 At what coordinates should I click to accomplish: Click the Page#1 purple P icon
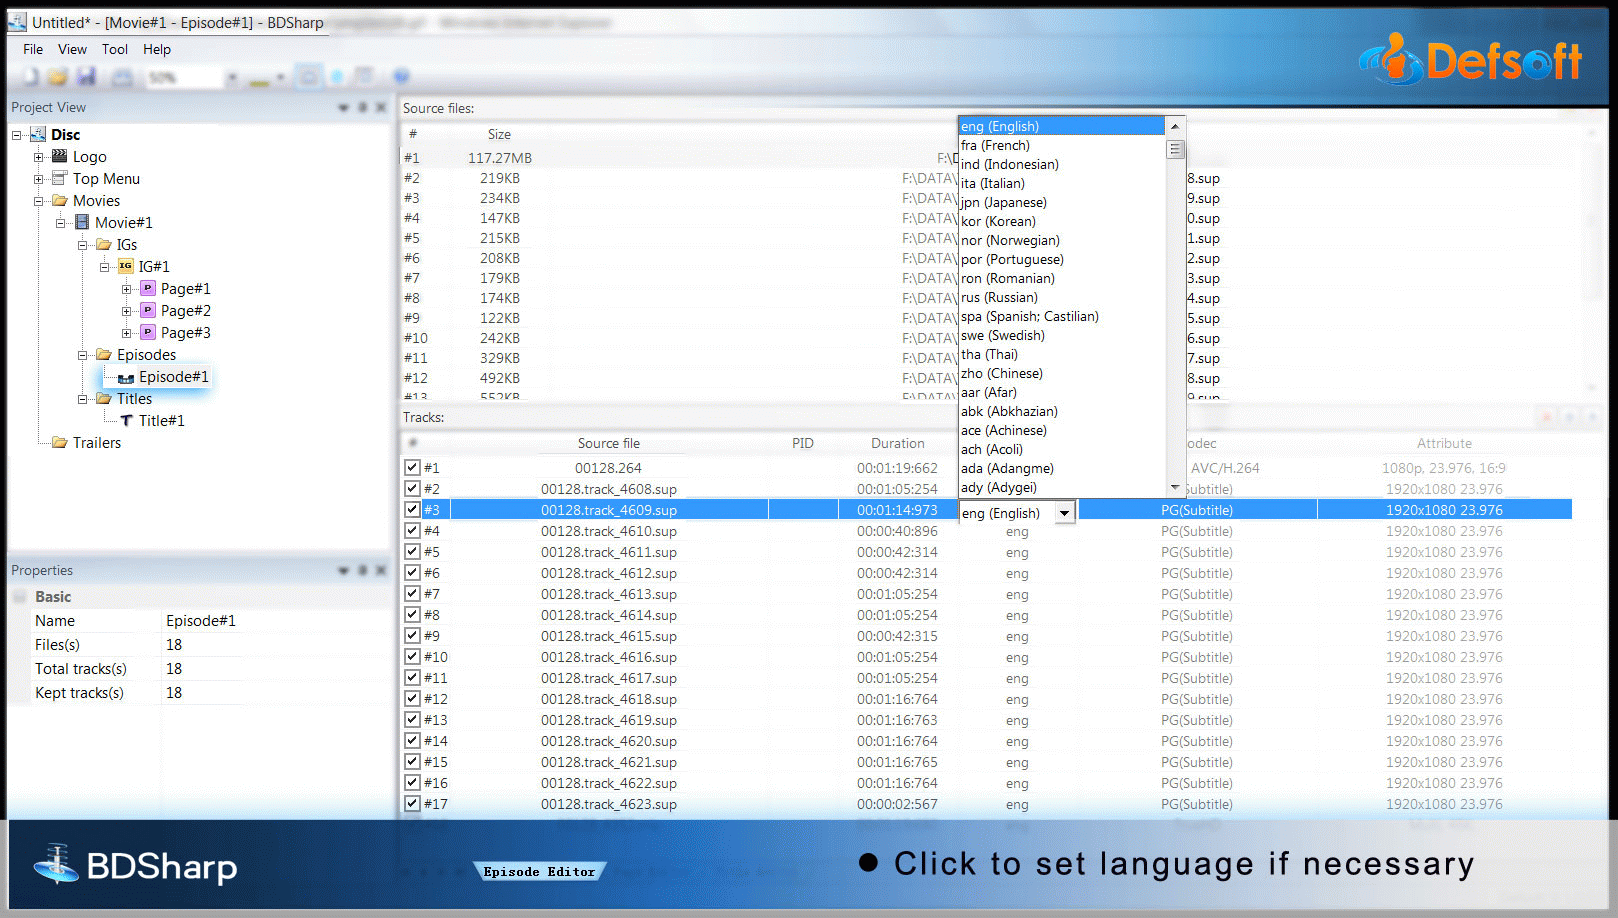[148, 288]
